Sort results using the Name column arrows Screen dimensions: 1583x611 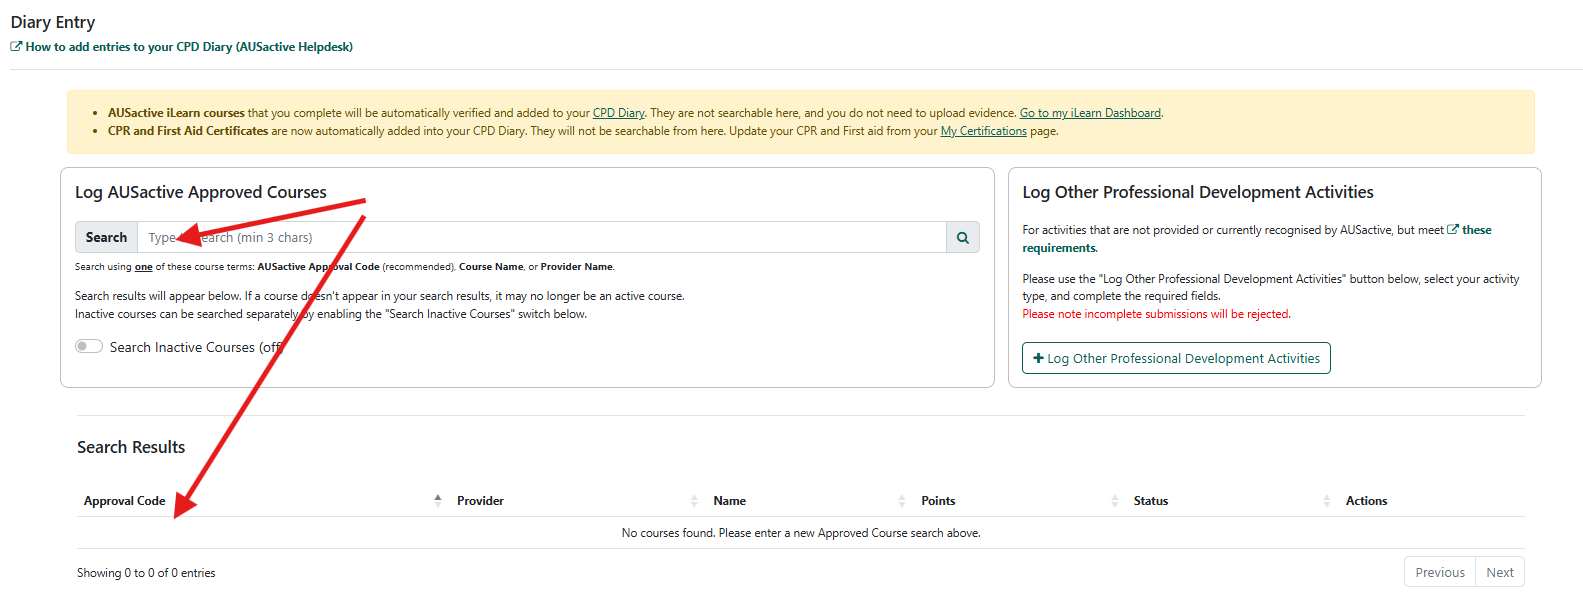(902, 500)
